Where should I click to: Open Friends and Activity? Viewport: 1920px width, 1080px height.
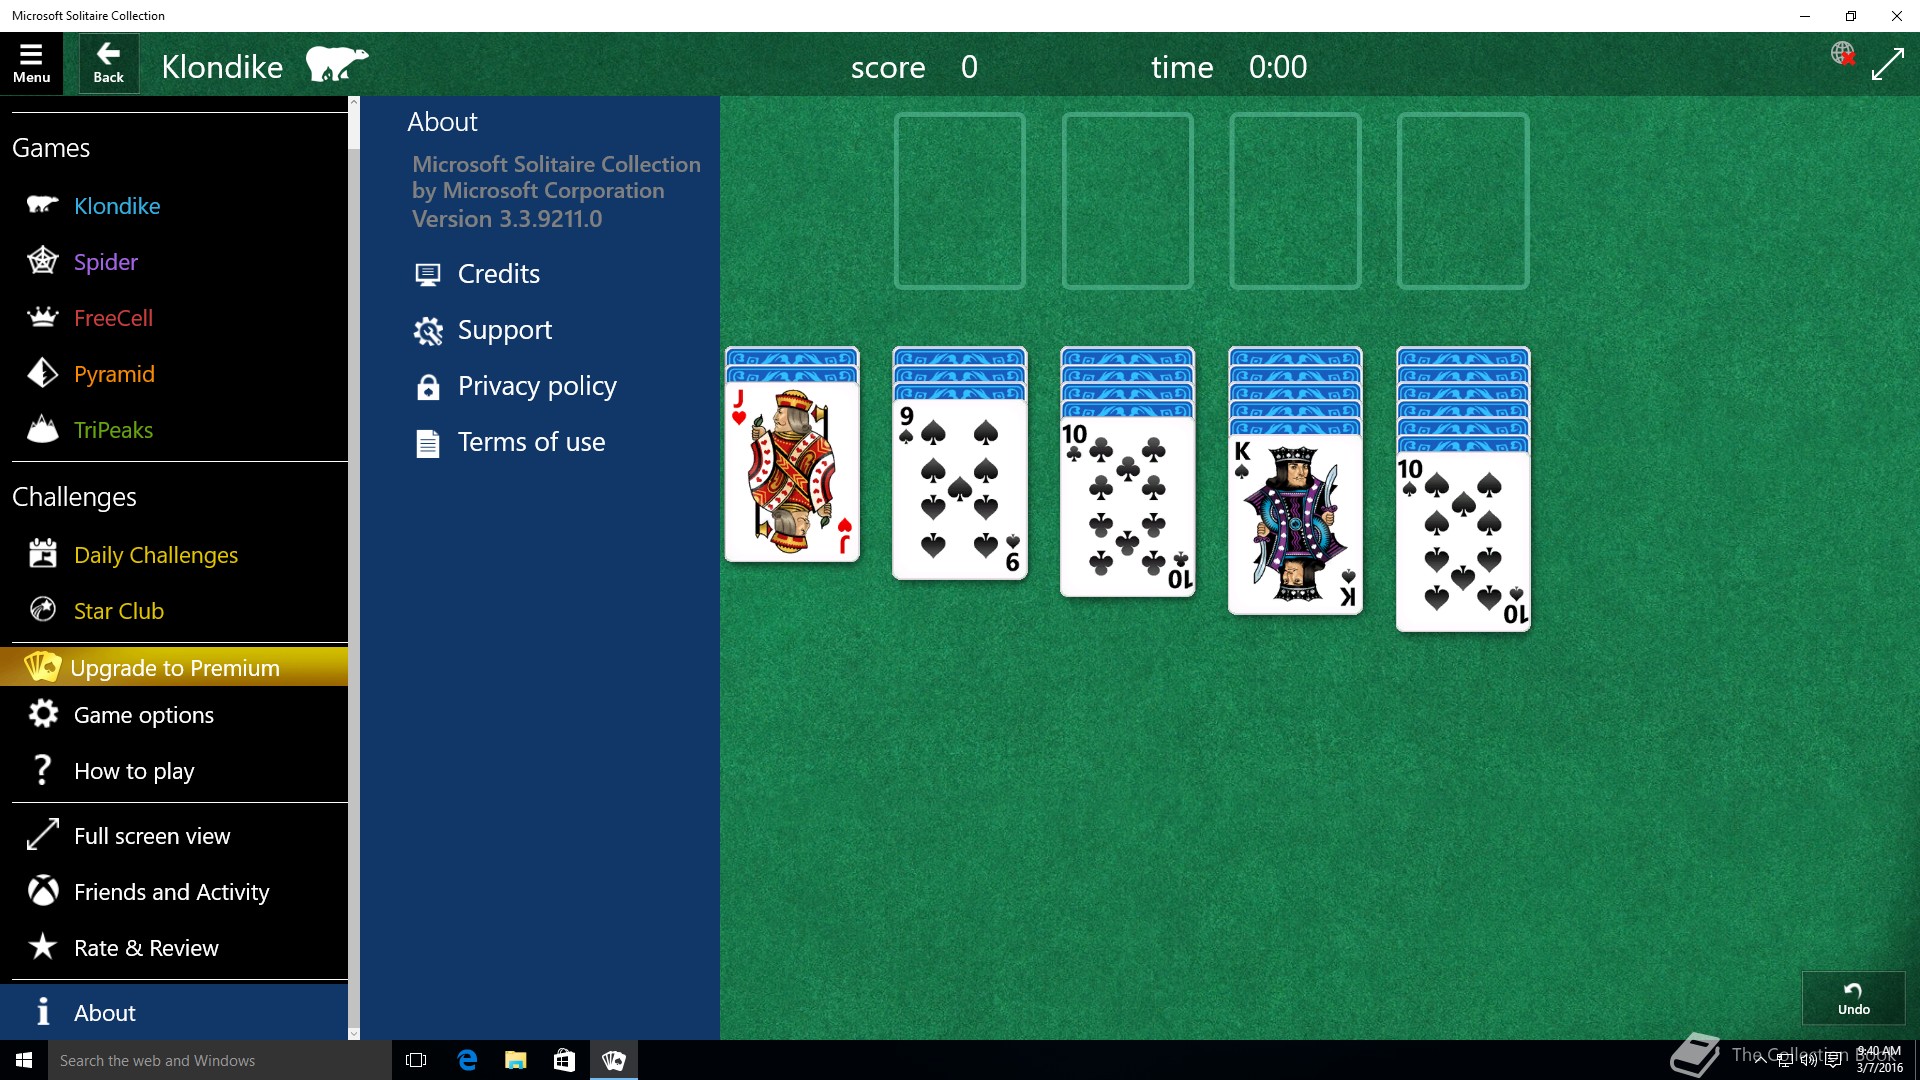point(172,891)
